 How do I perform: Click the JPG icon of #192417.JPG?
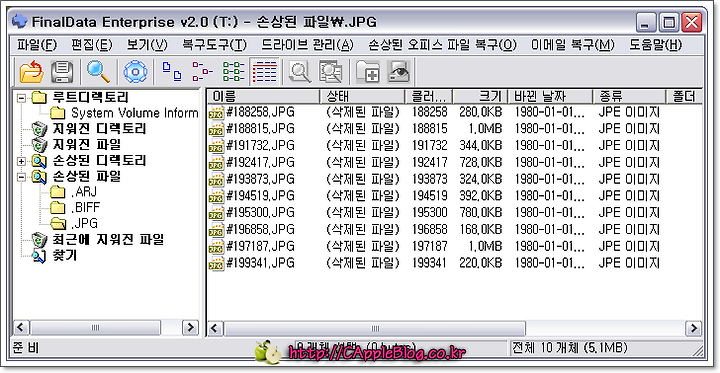[x=216, y=164]
